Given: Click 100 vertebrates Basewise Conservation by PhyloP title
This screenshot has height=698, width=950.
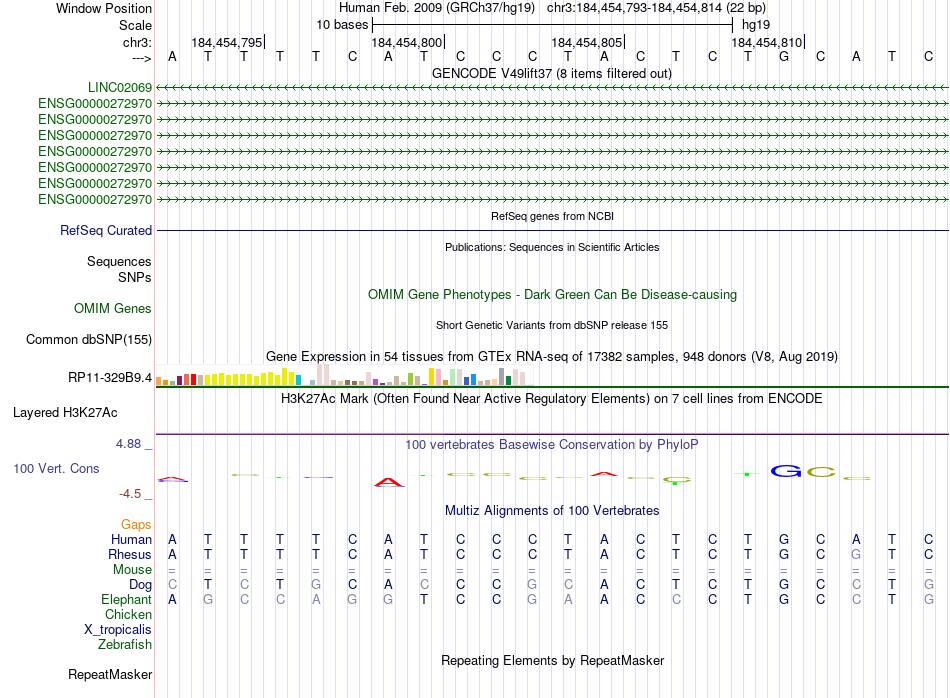Looking at the screenshot, I should tap(552, 445).
